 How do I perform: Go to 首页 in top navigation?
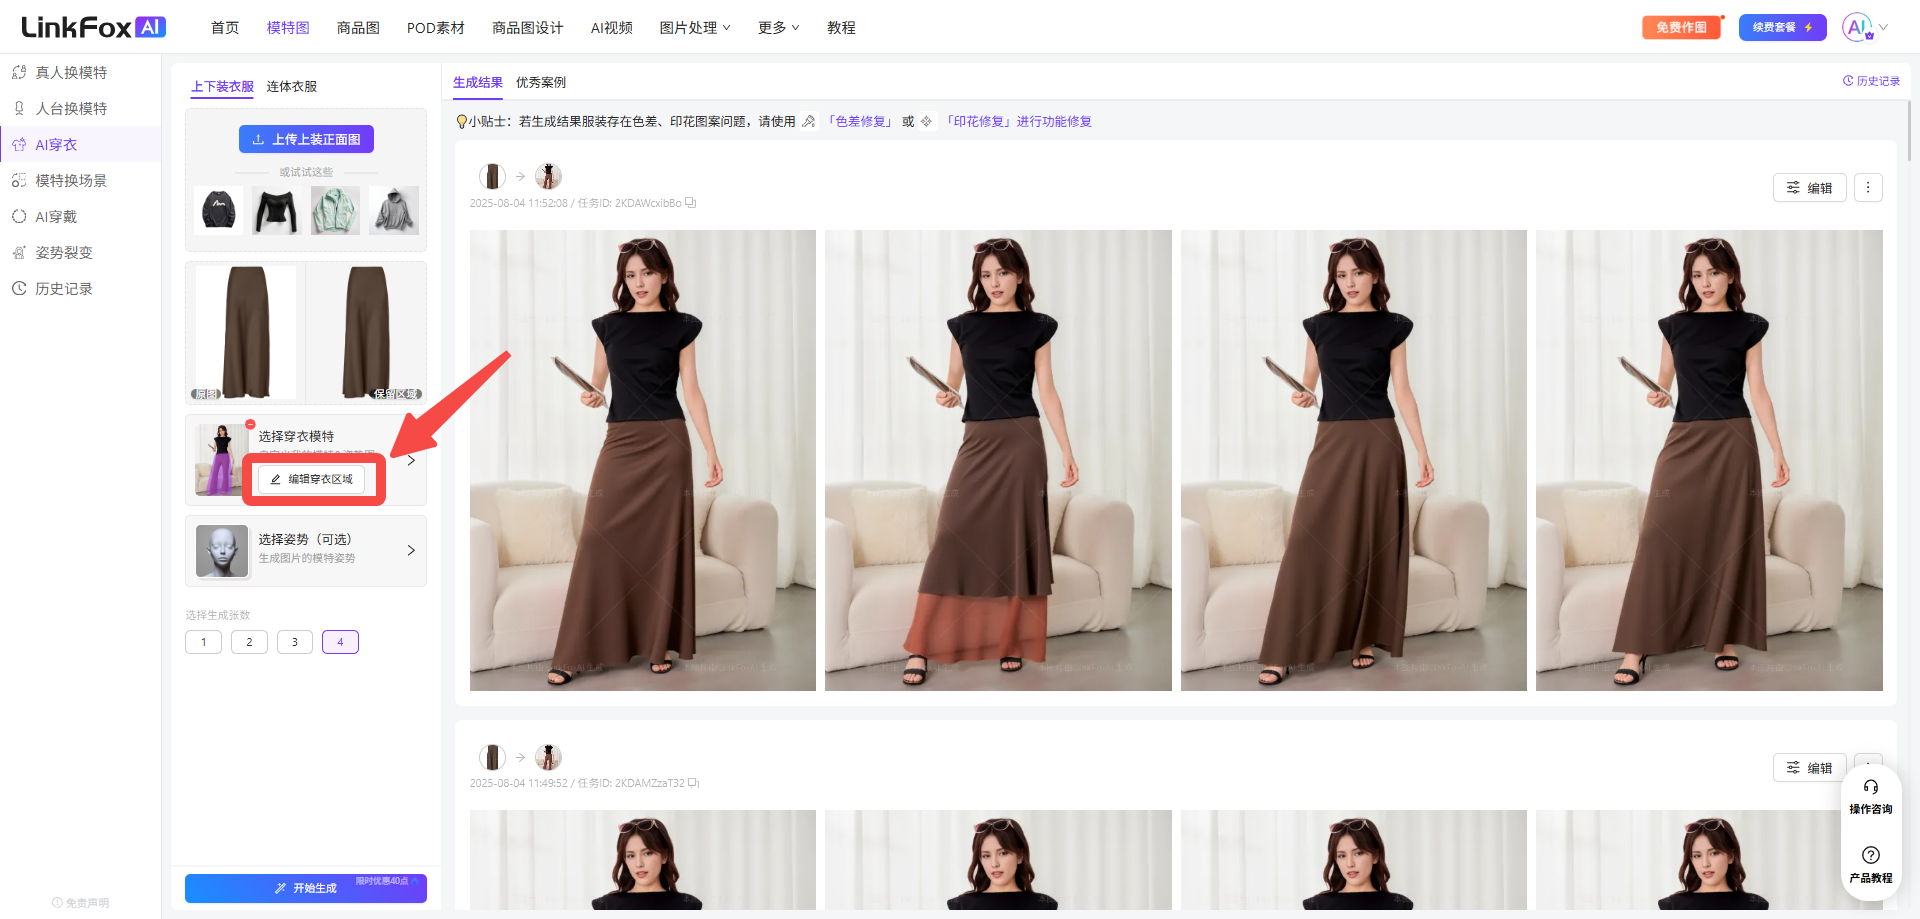(225, 28)
